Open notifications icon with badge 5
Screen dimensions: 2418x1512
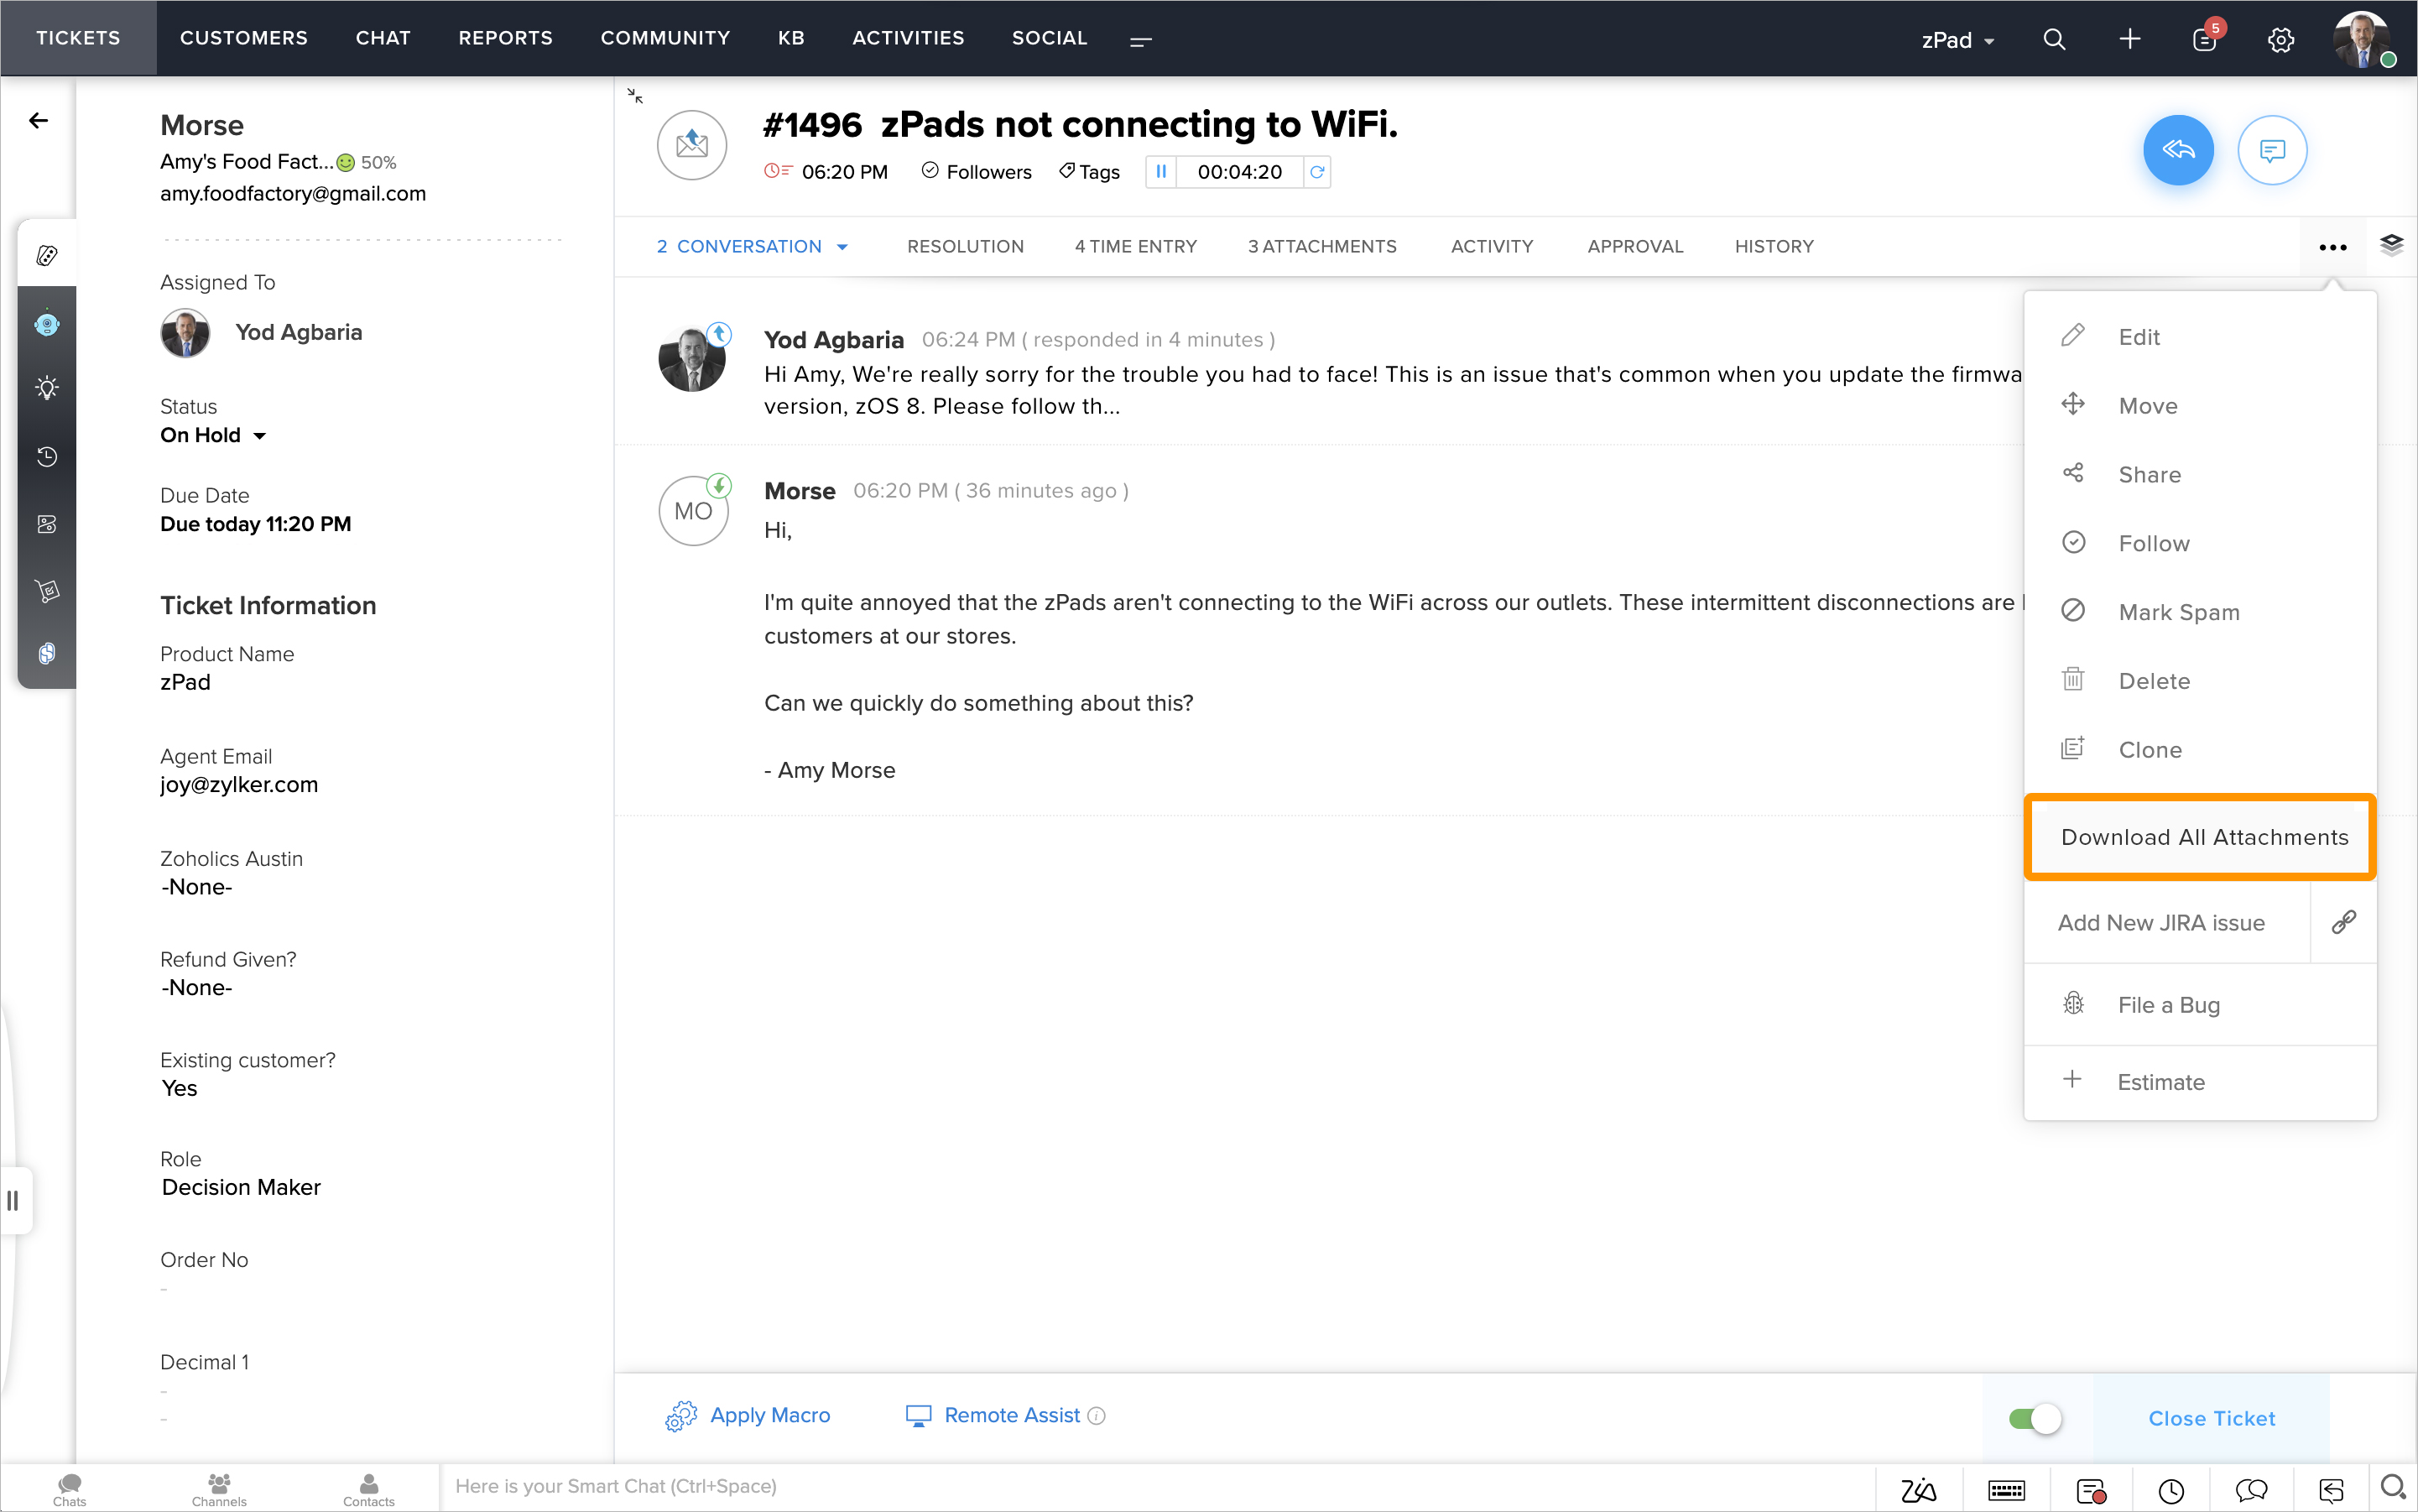[2204, 39]
